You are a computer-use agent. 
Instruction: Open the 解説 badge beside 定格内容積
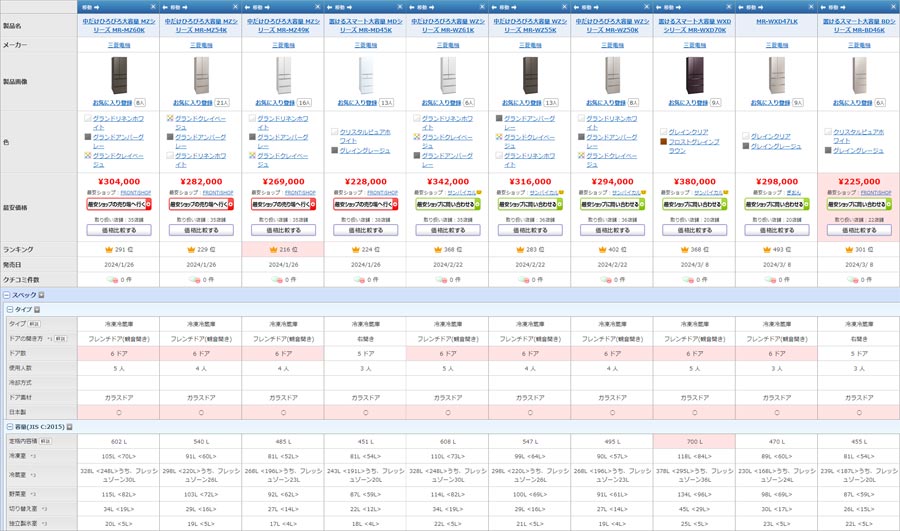(x=45, y=441)
